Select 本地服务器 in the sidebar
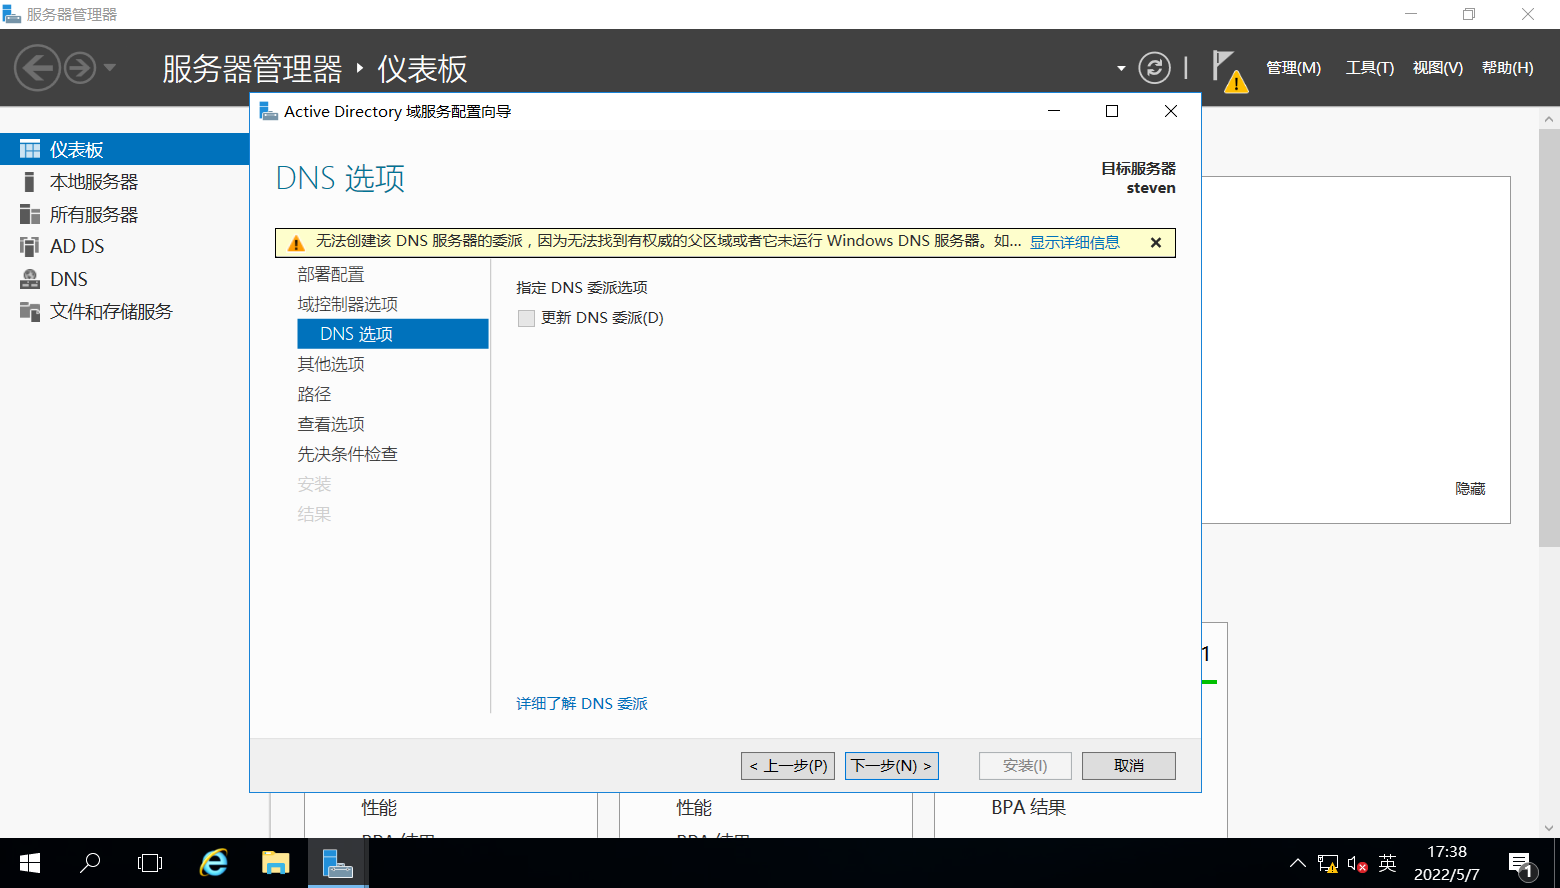The width and height of the screenshot is (1560, 888). (x=124, y=182)
